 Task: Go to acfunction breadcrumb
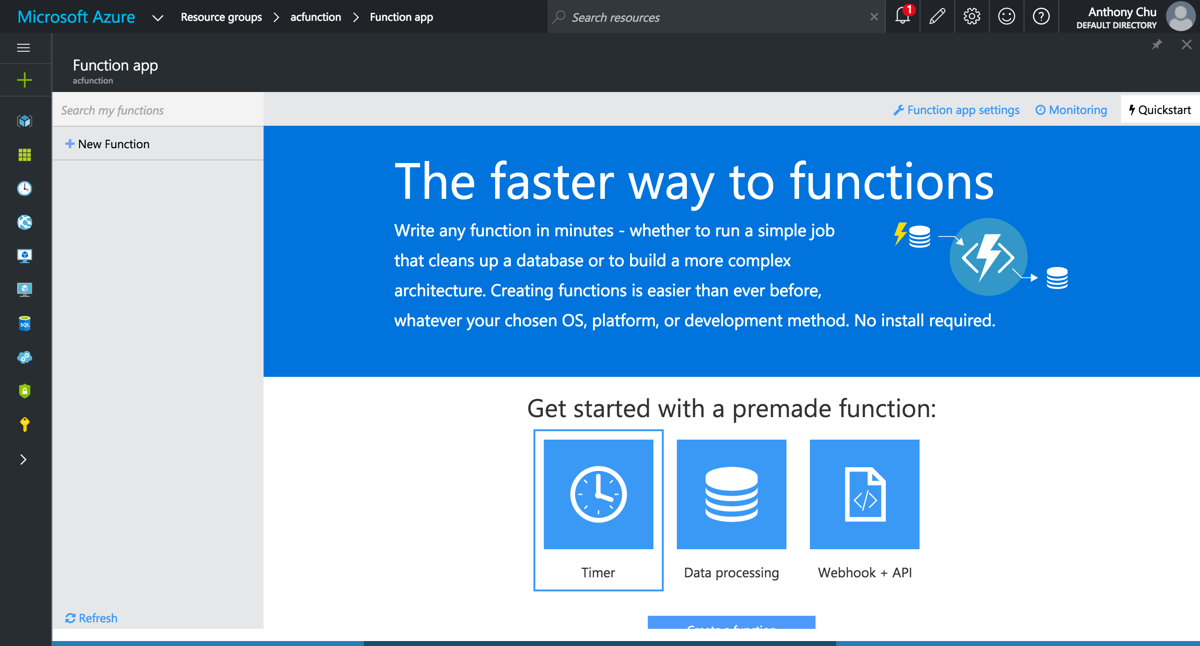pyautogui.click(x=316, y=17)
